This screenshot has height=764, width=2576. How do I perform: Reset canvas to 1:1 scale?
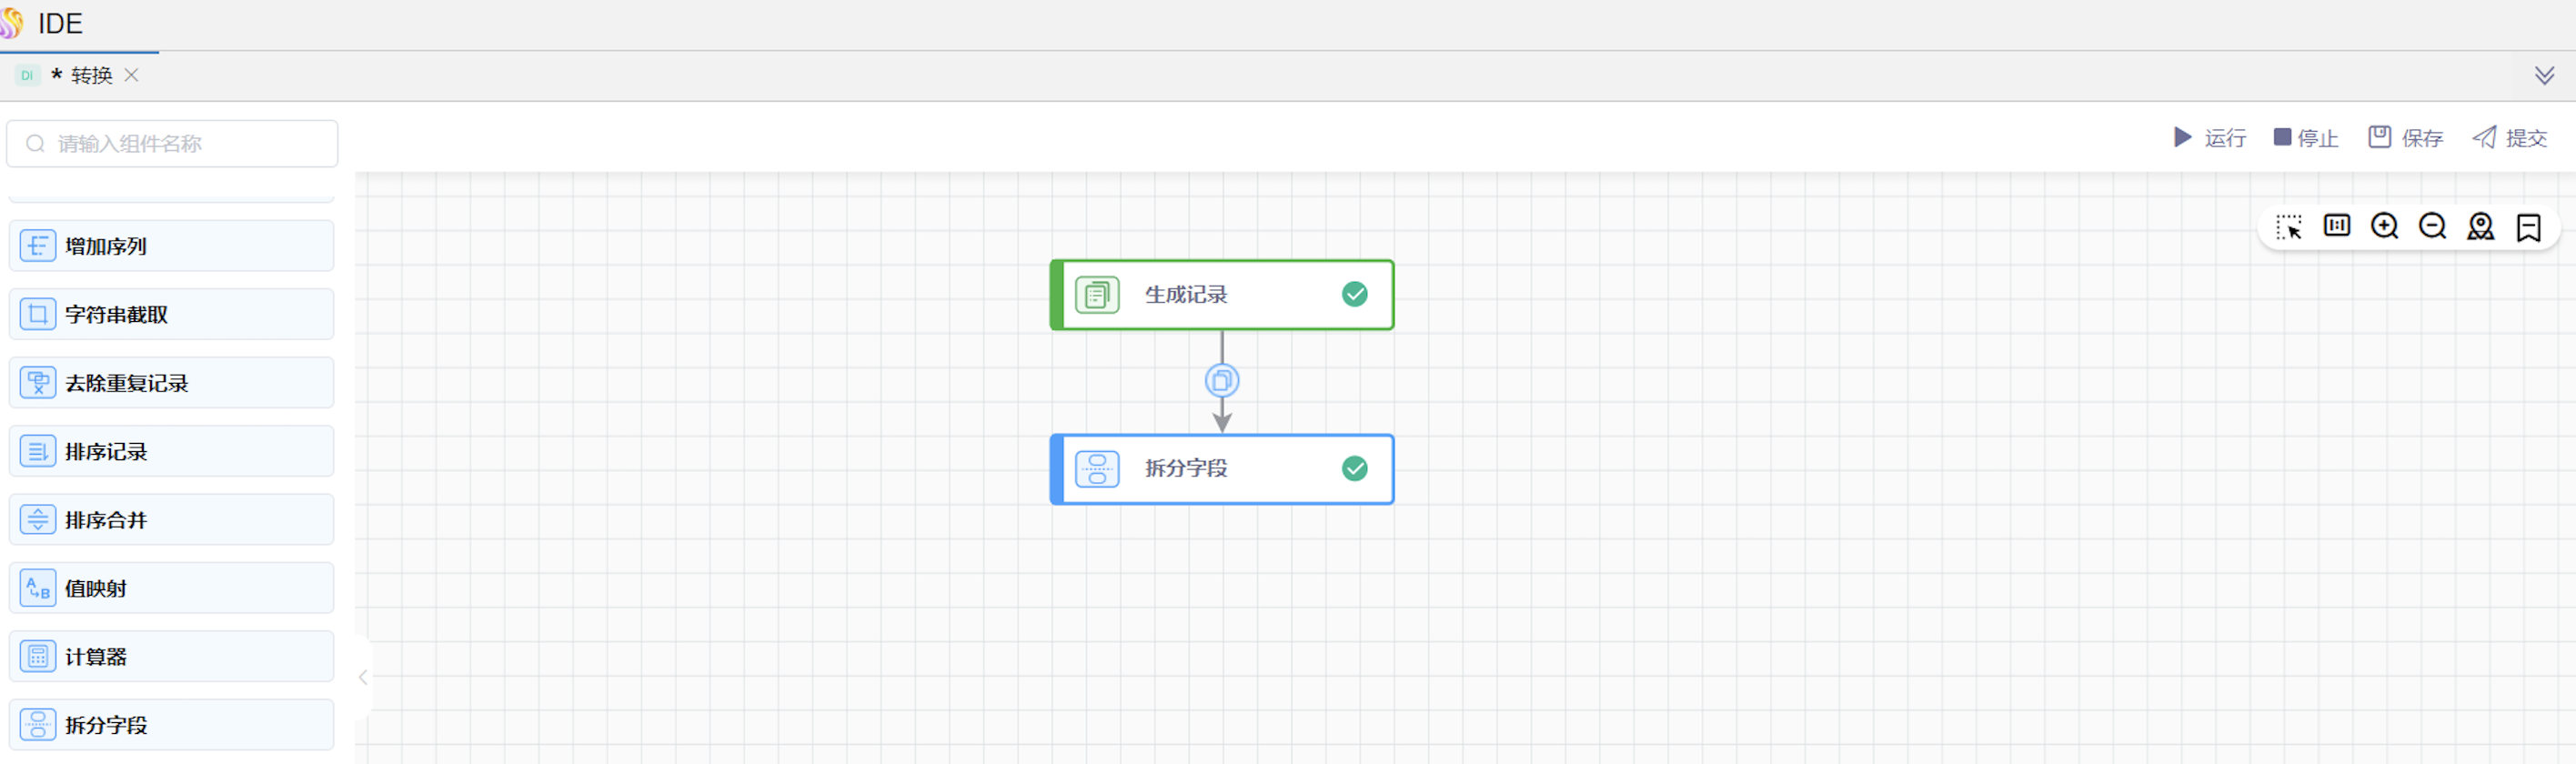click(2336, 226)
